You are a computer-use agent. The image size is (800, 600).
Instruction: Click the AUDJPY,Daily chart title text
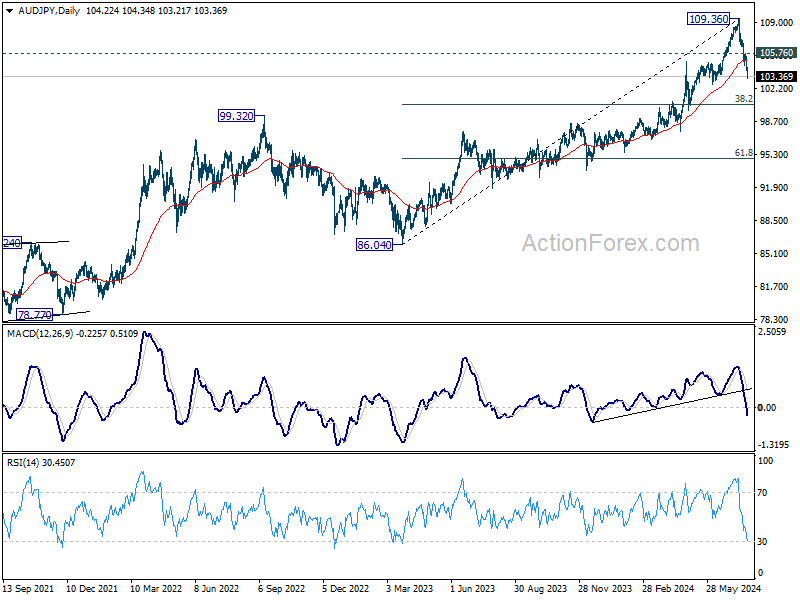[x=49, y=11]
